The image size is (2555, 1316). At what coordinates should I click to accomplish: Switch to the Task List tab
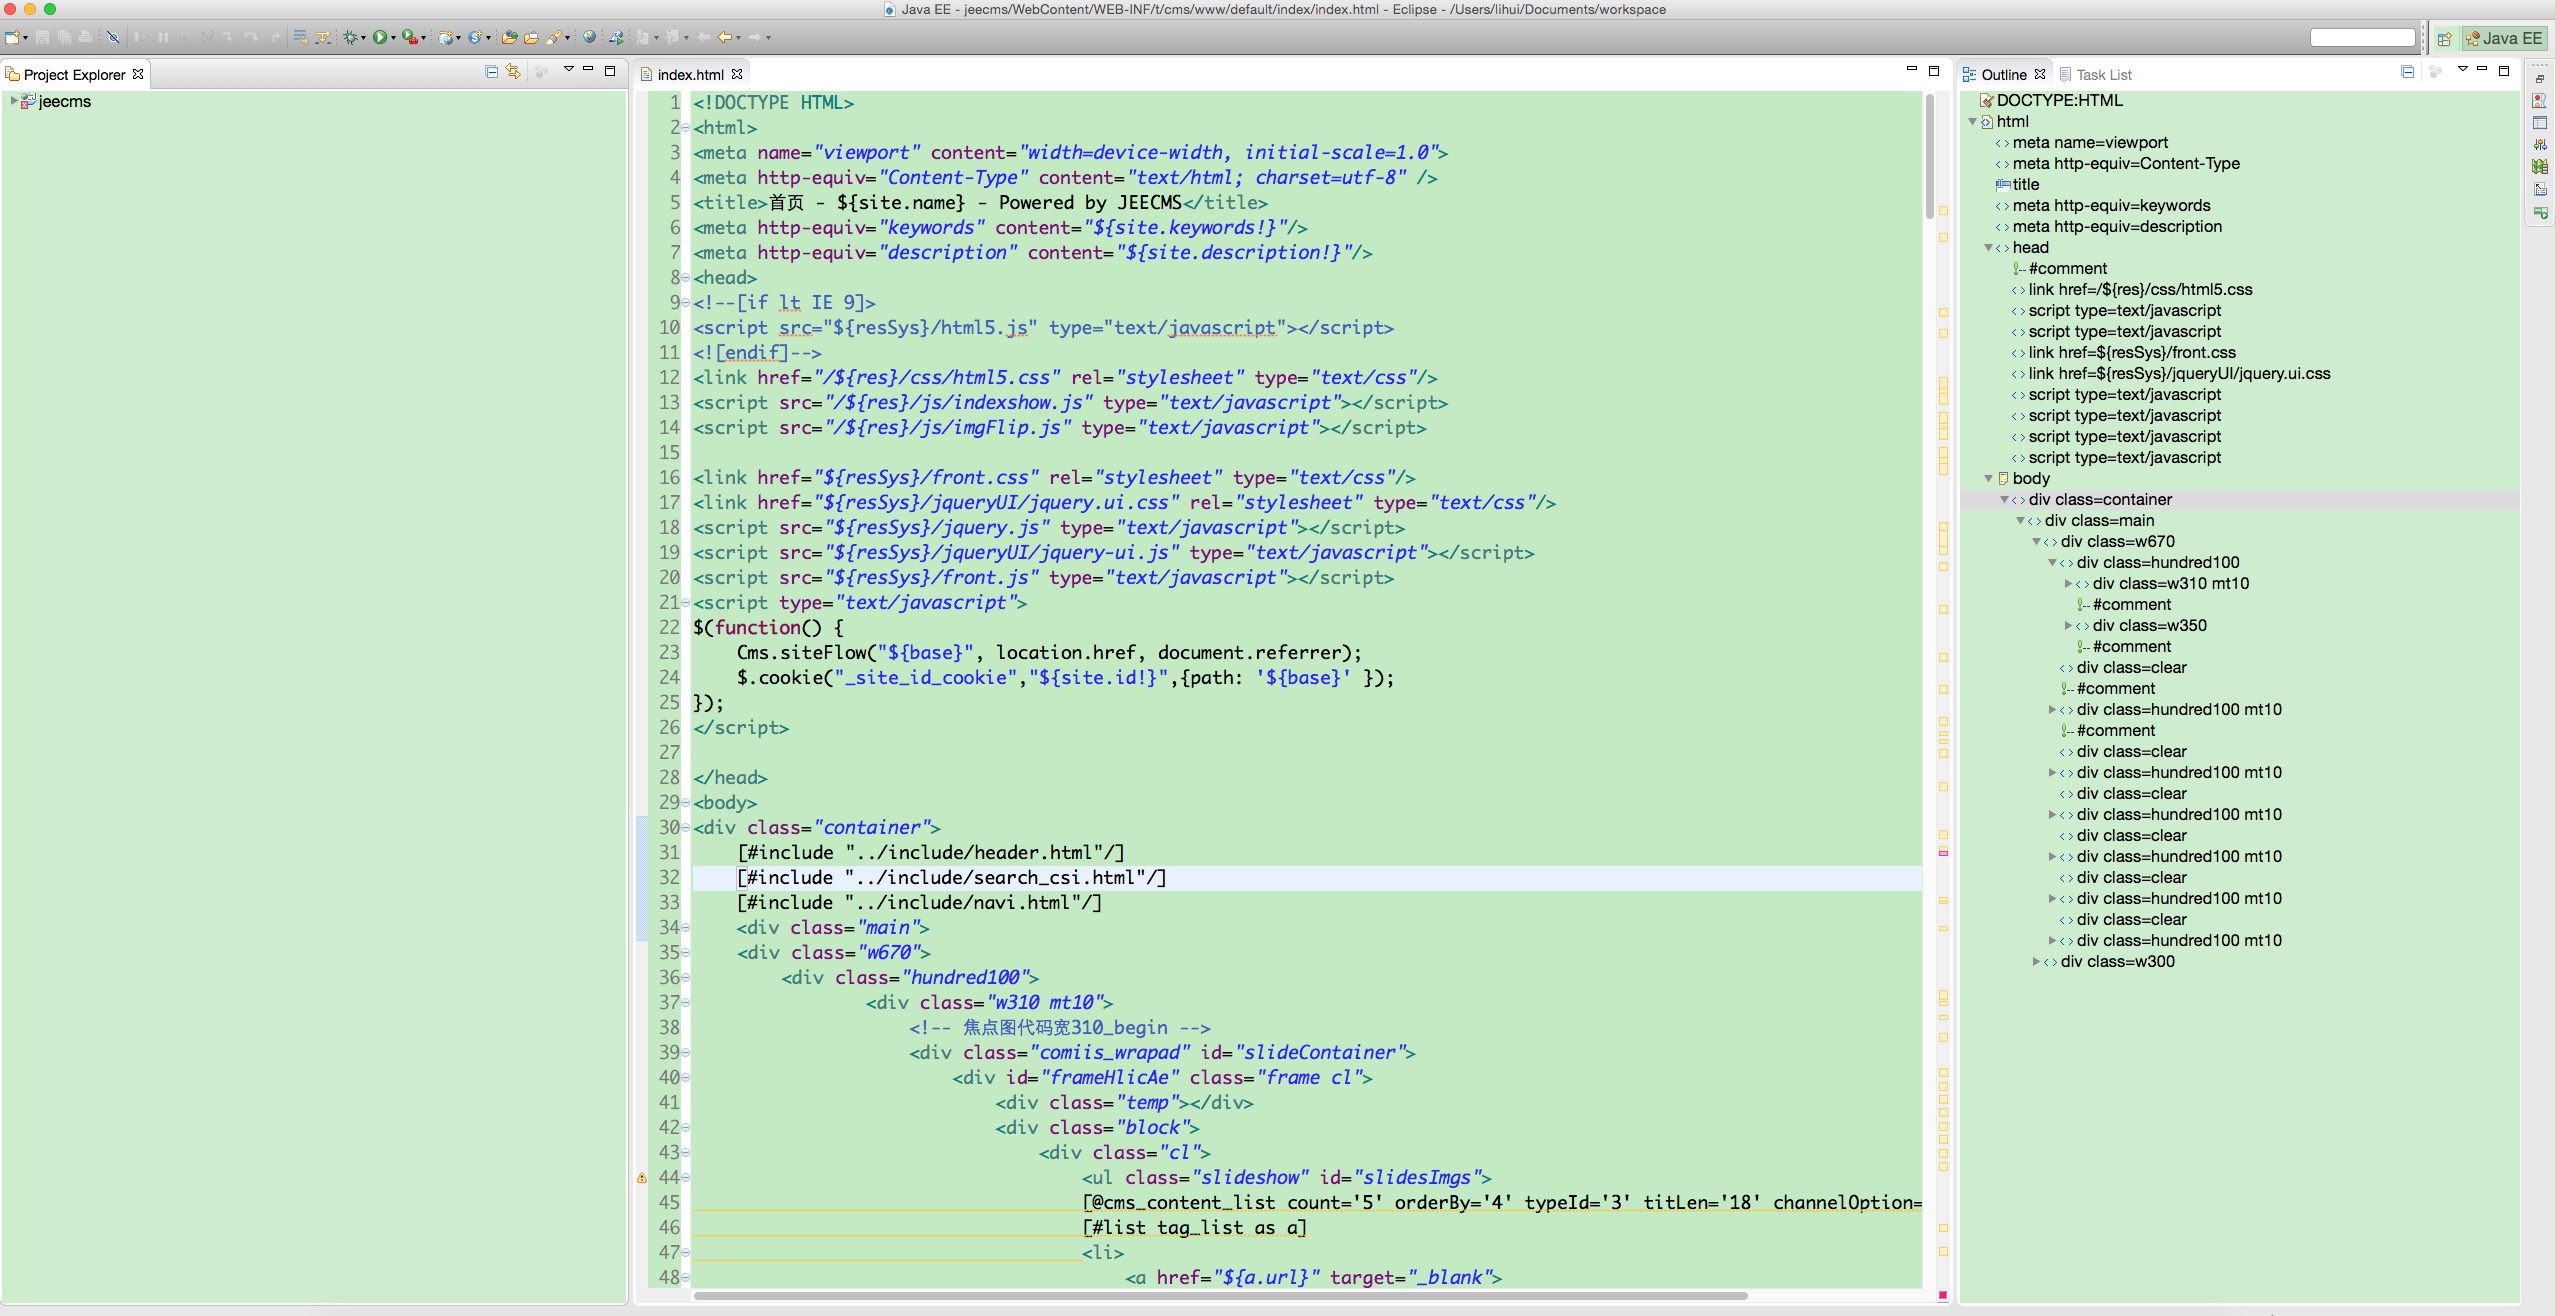click(2096, 74)
